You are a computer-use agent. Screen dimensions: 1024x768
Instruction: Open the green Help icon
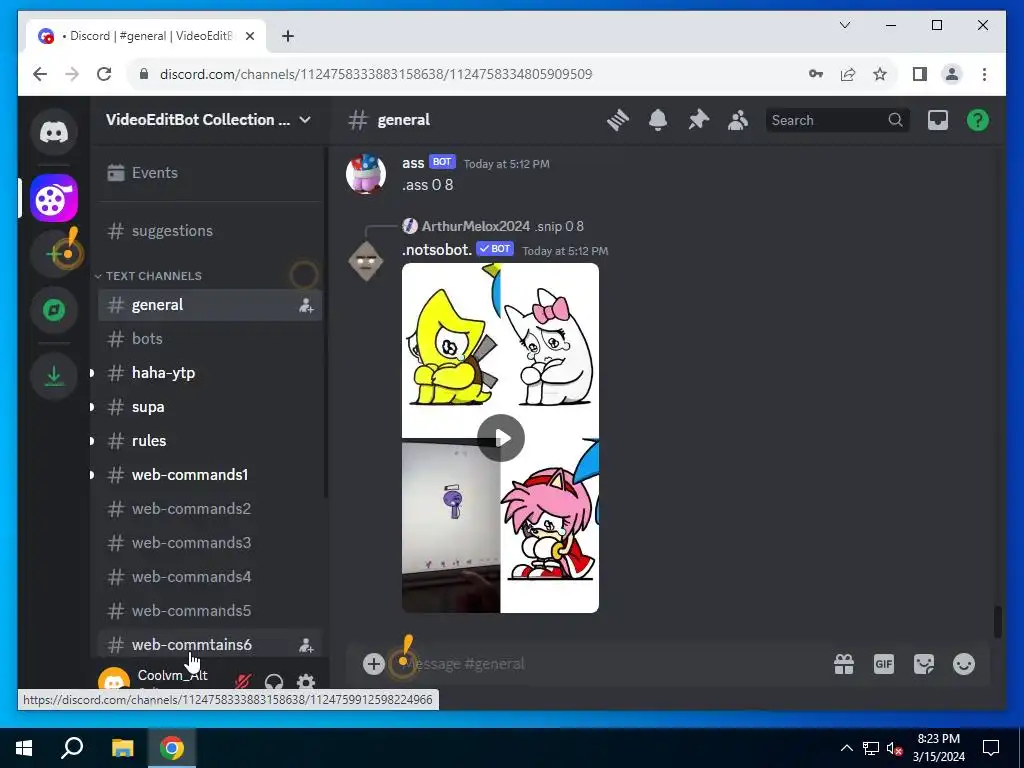click(978, 120)
